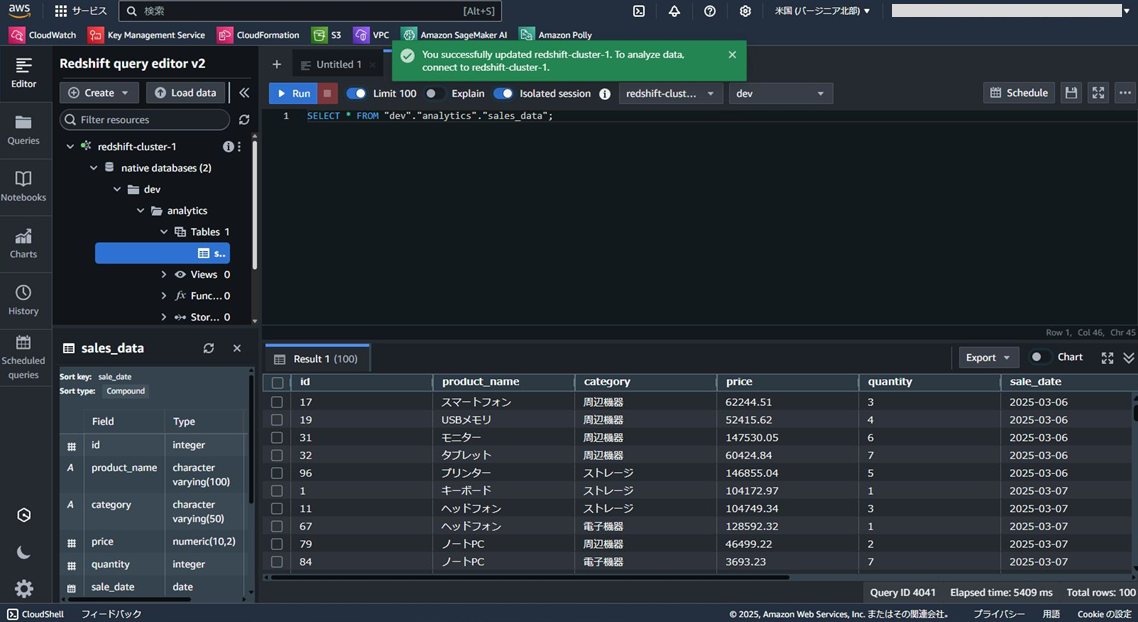The image size is (1138, 622).
Task: Dismiss the cluster update success notification
Action: (x=732, y=55)
